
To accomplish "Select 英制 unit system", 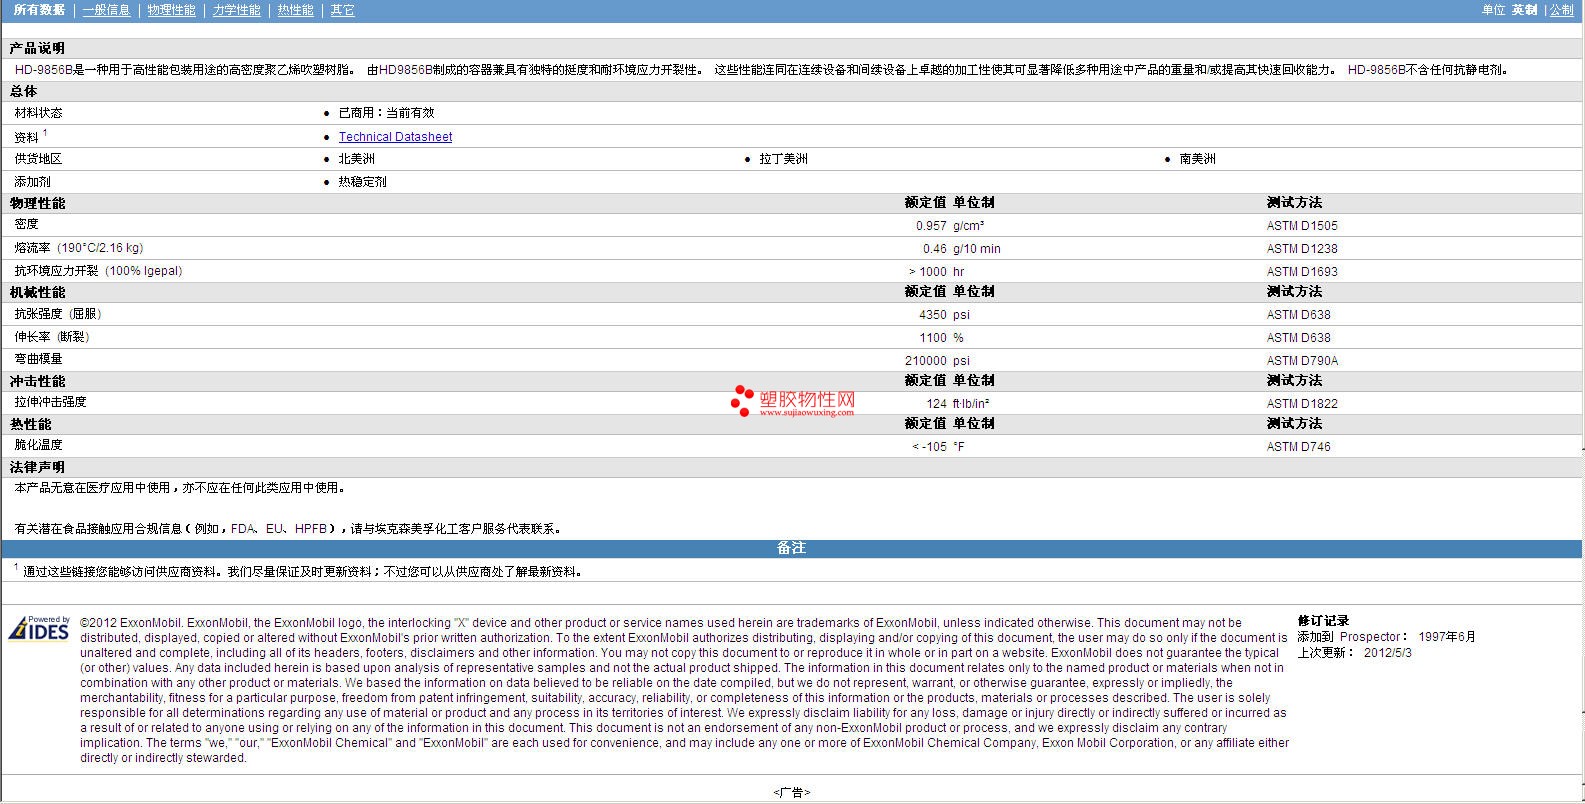I will (1524, 10).
